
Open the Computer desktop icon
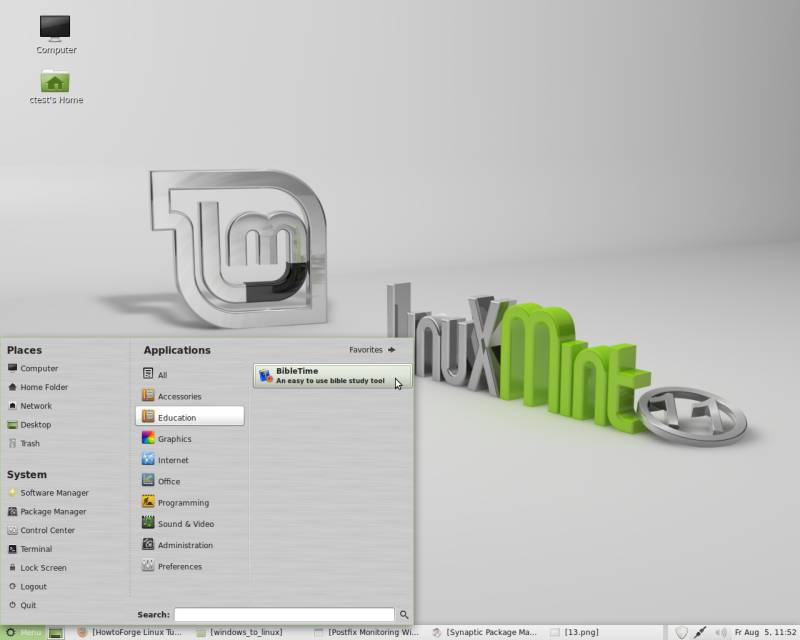pyautogui.click(x=56, y=34)
